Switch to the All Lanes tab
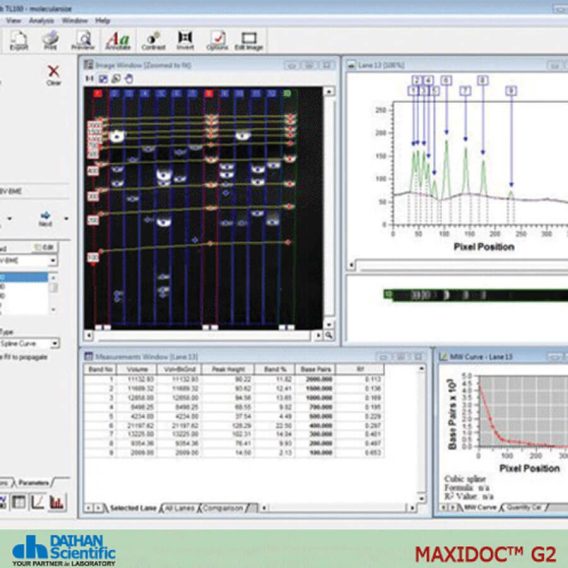Viewport: 568px width, 568px height. pos(179,508)
